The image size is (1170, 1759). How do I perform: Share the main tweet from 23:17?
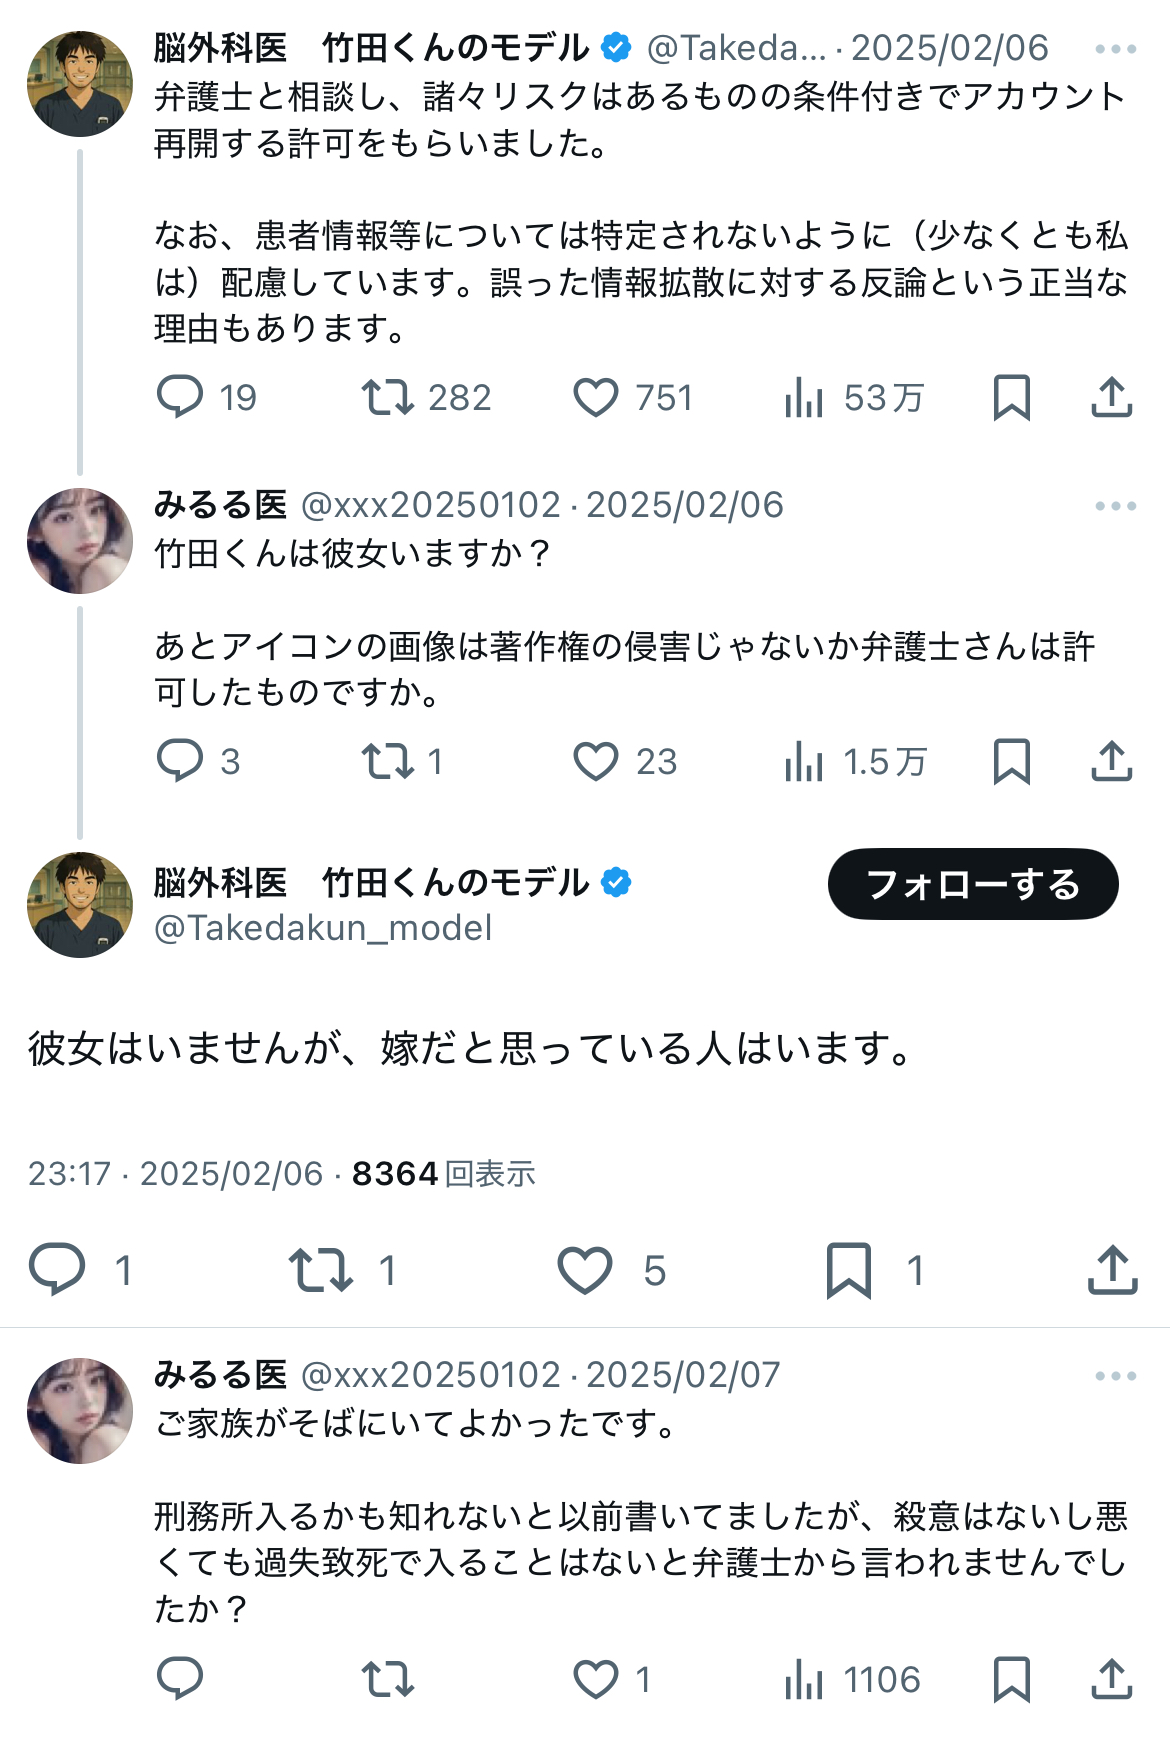pos(1112,1270)
